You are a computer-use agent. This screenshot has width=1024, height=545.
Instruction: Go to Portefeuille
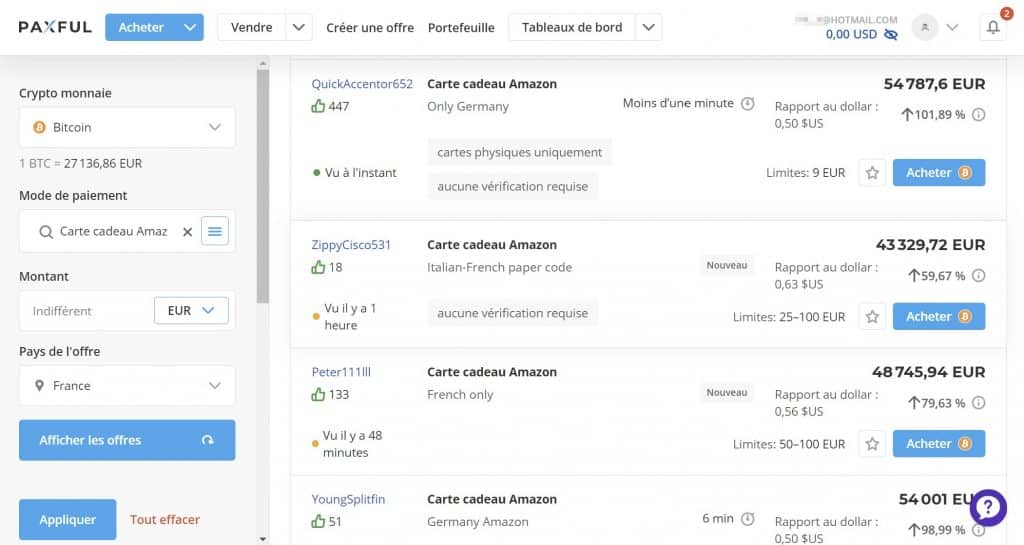coord(461,28)
